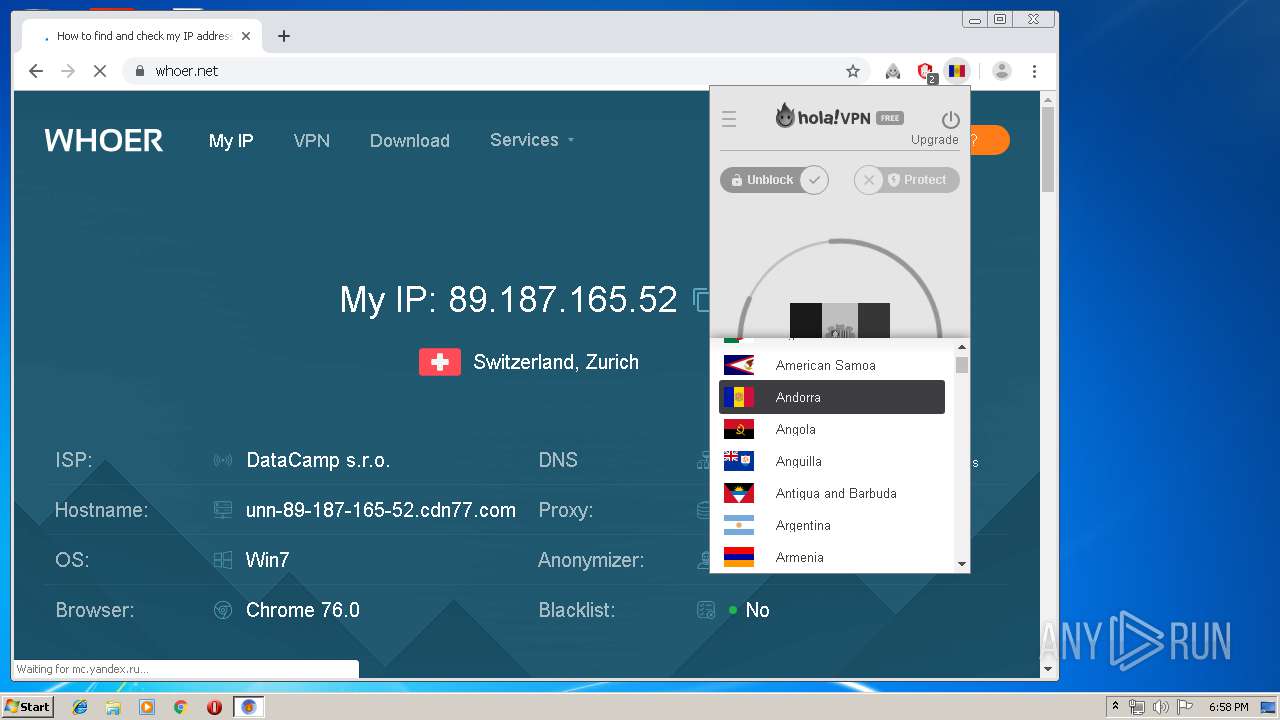Click the My IP: 89.187.165.52 heading
Screen dimensions: 1280x720
point(509,300)
